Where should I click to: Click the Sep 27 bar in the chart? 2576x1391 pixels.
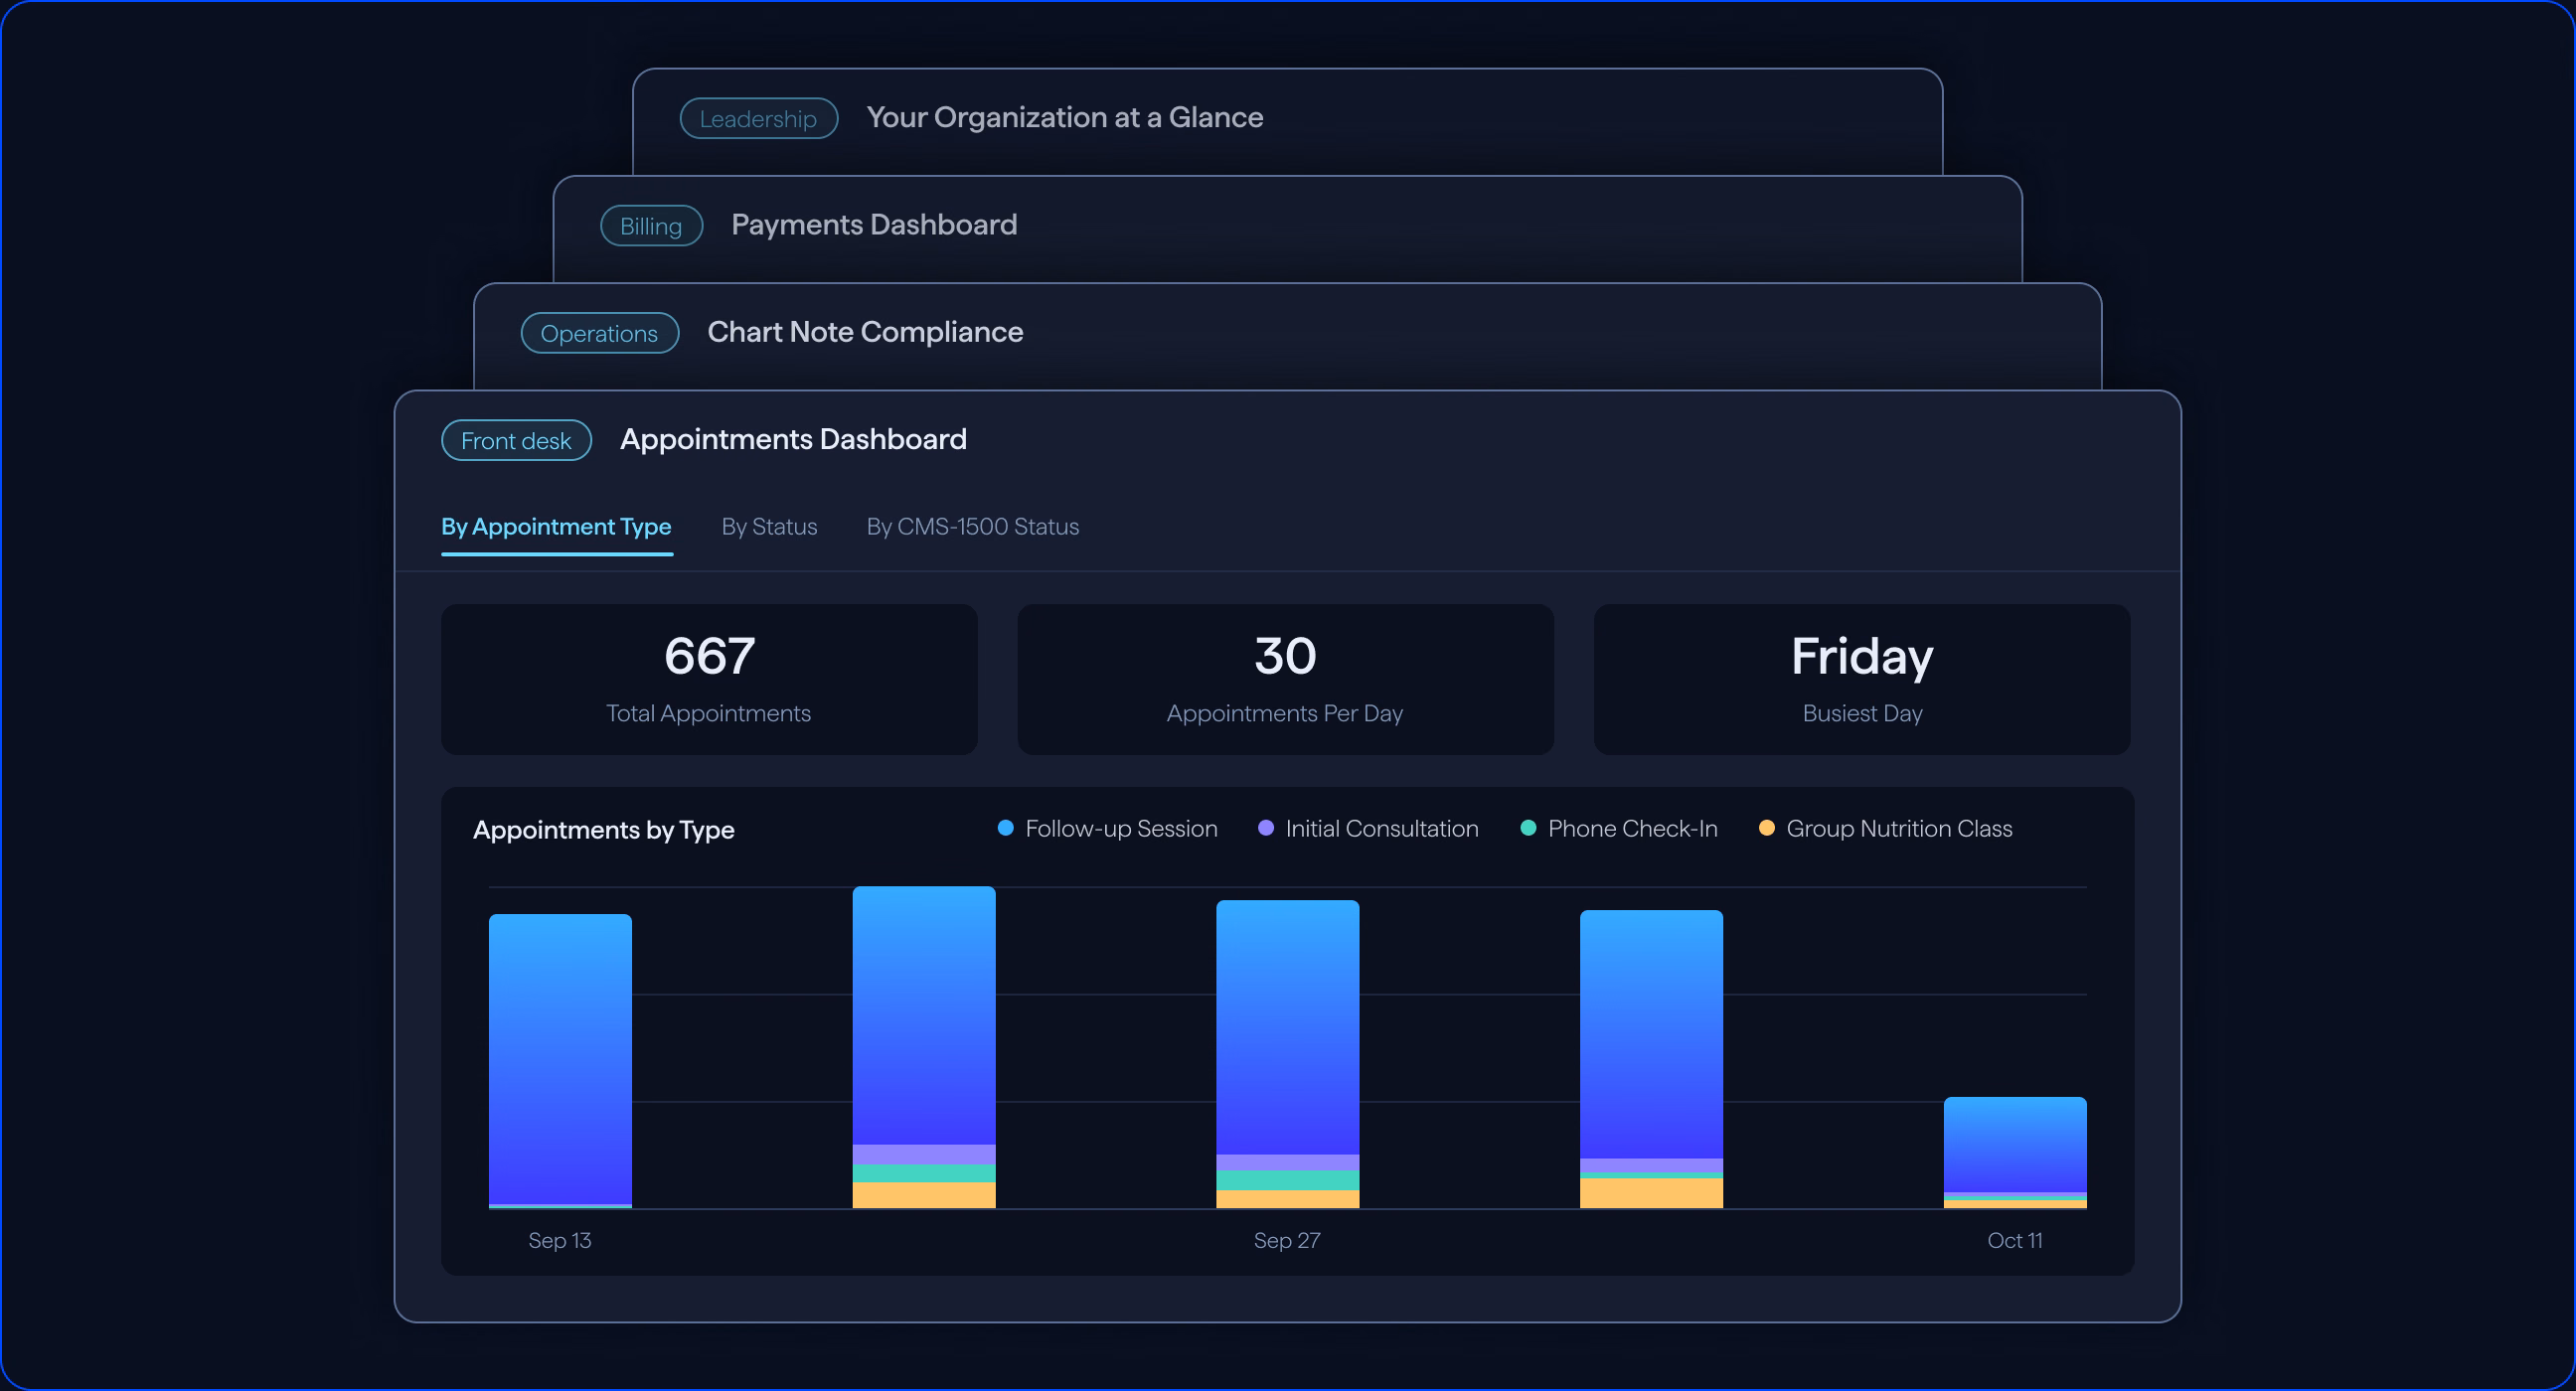coord(1287,1054)
